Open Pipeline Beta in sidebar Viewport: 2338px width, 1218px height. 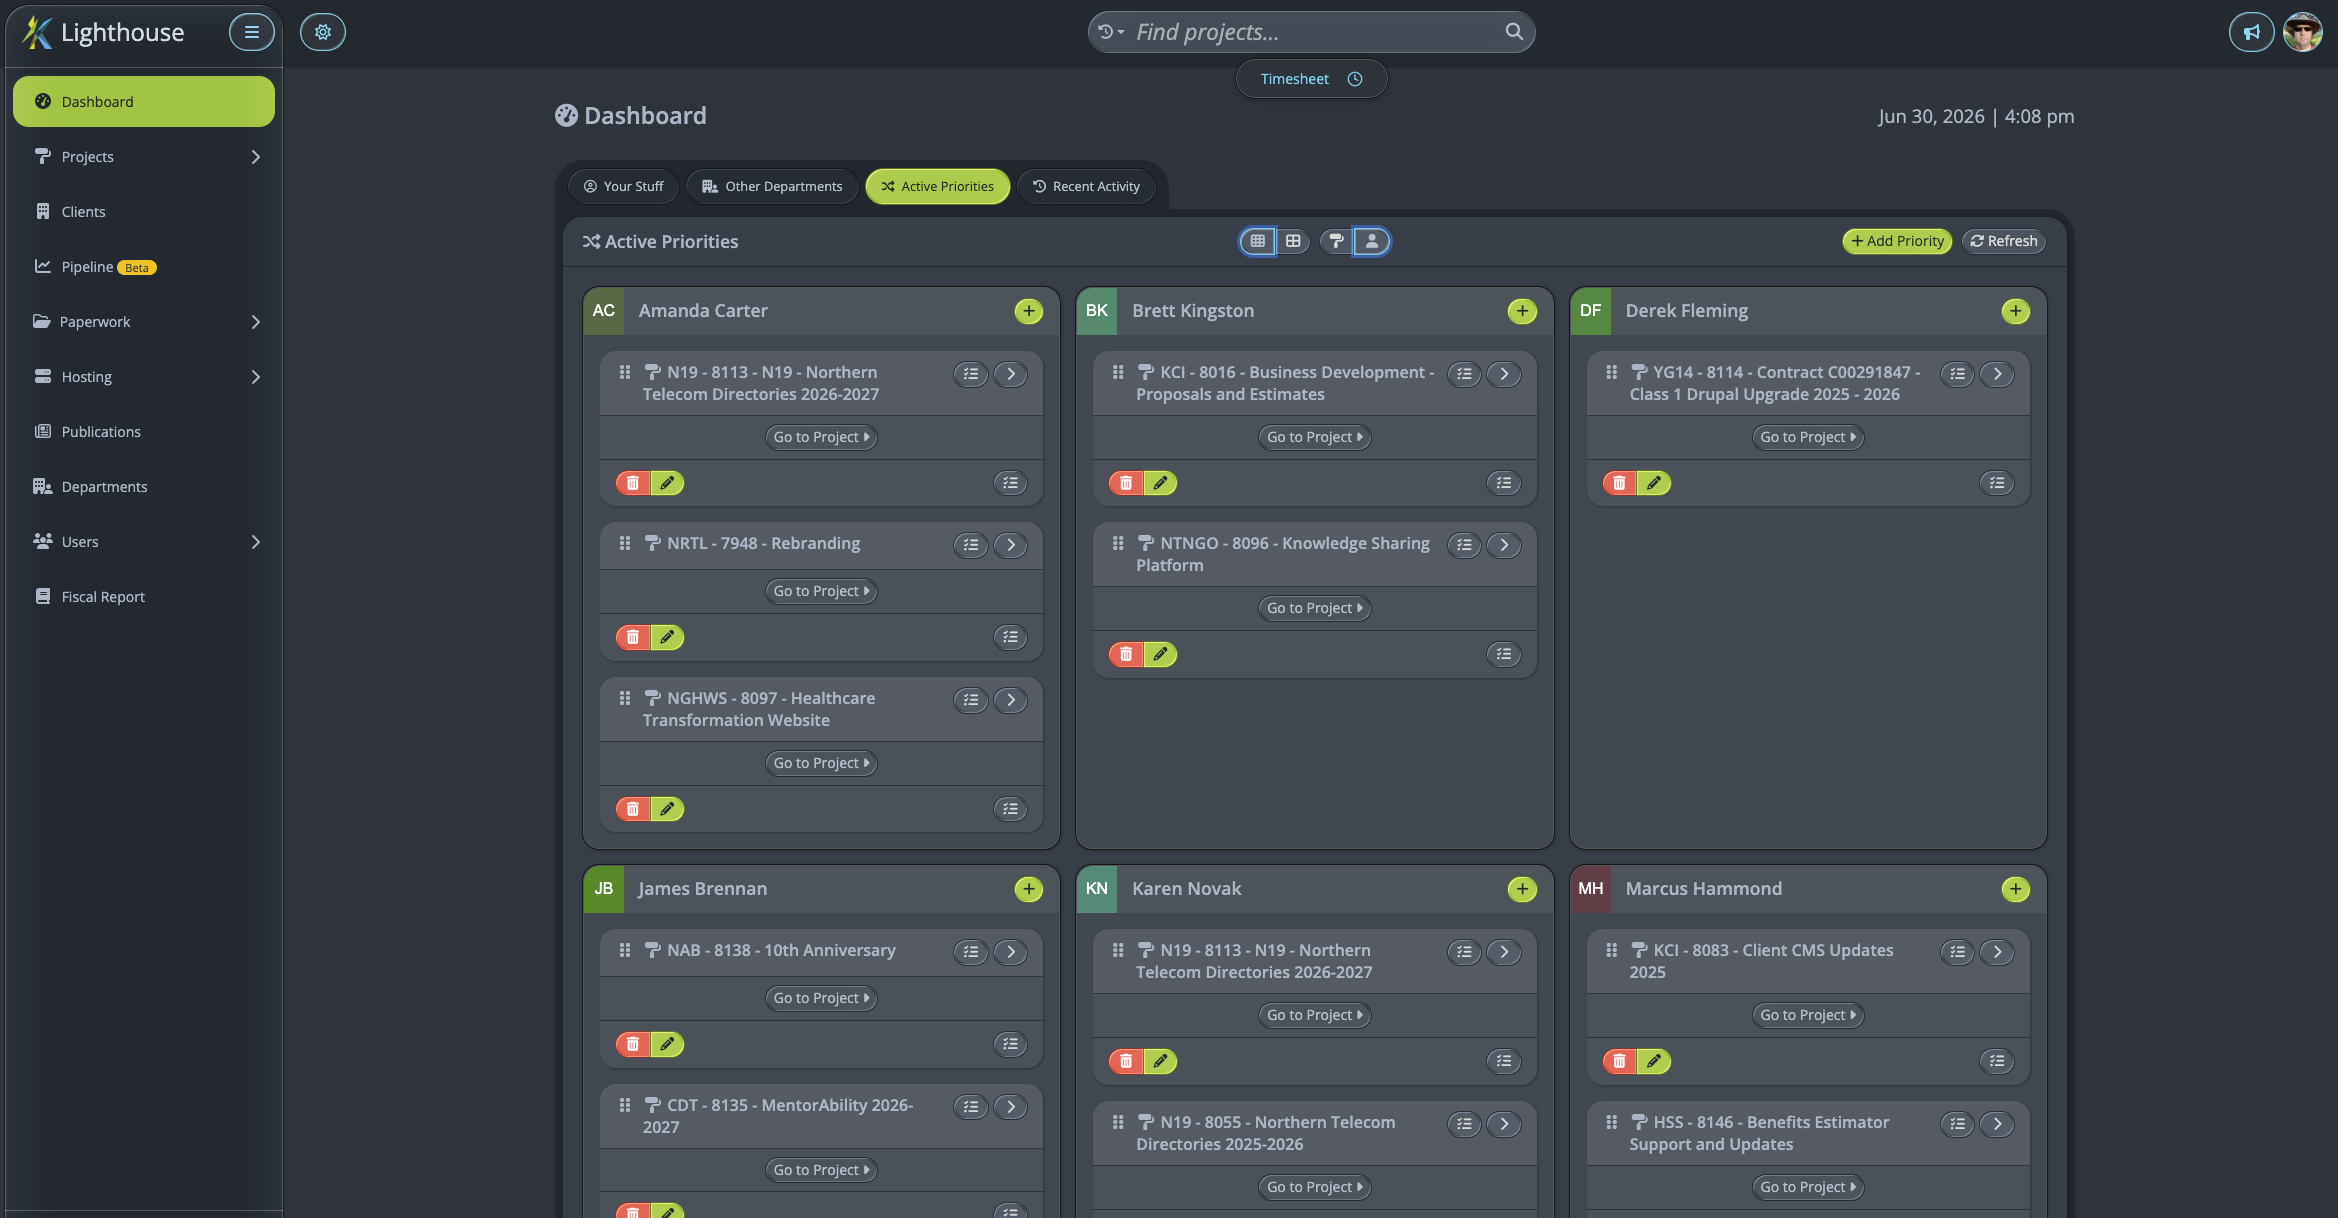pyautogui.click(x=144, y=267)
